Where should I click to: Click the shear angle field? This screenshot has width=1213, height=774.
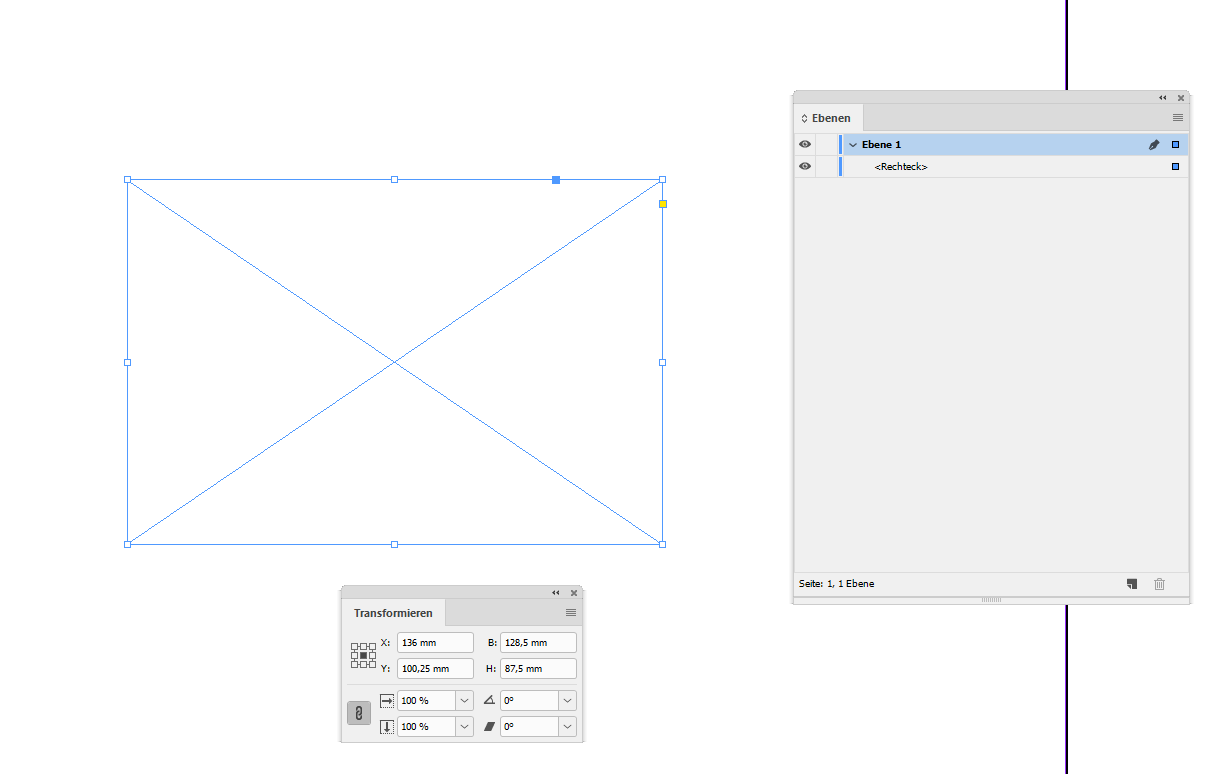[529, 727]
